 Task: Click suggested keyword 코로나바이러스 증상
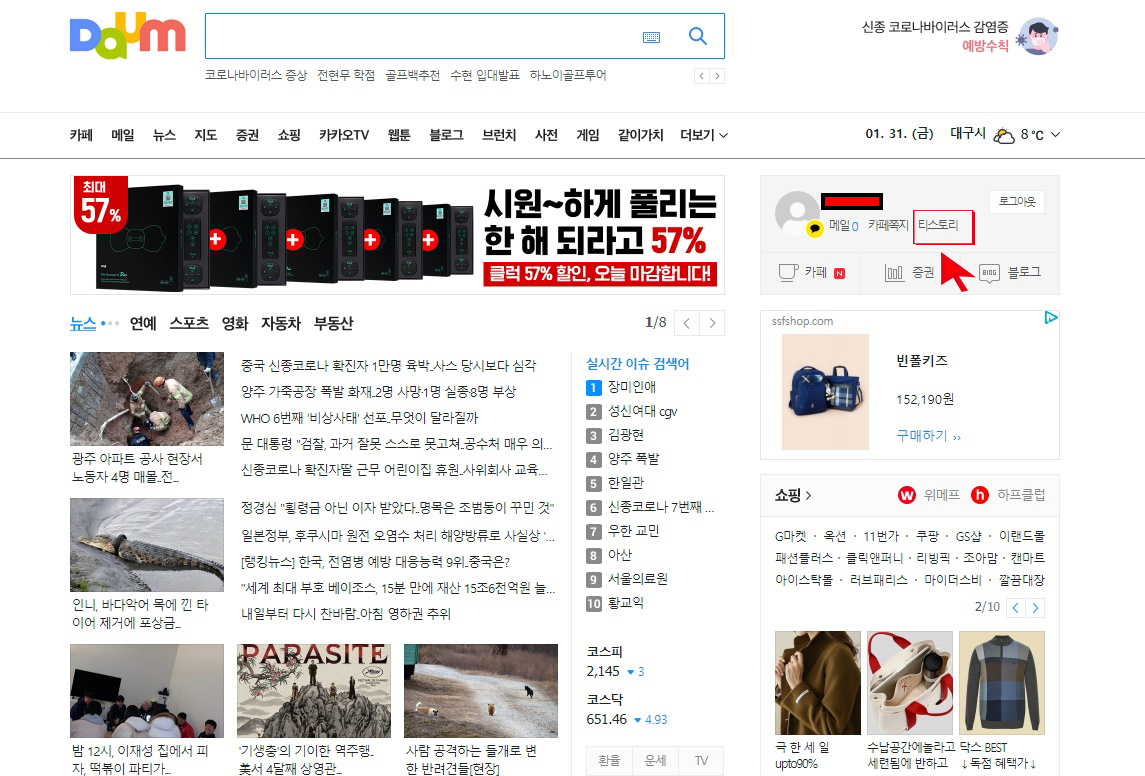256,75
